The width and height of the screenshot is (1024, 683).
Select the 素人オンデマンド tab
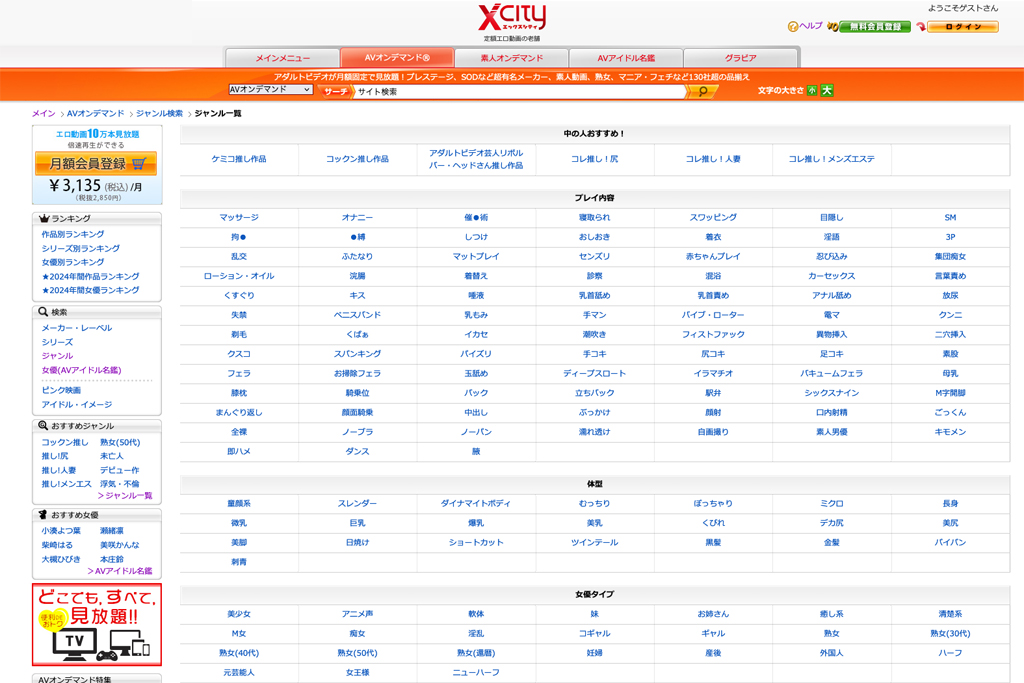(x=511, y=58)
